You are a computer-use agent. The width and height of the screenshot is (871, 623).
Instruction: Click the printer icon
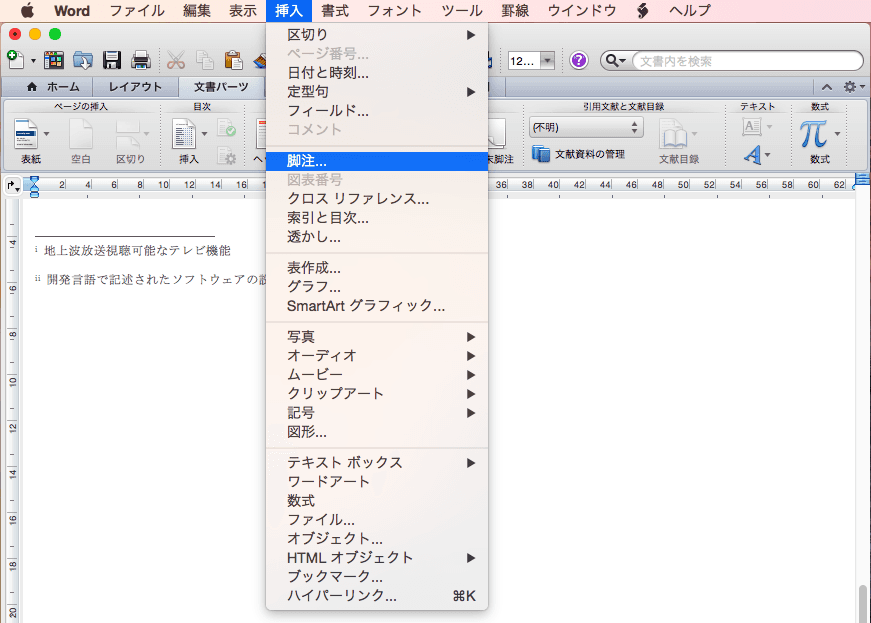(141, 60)
